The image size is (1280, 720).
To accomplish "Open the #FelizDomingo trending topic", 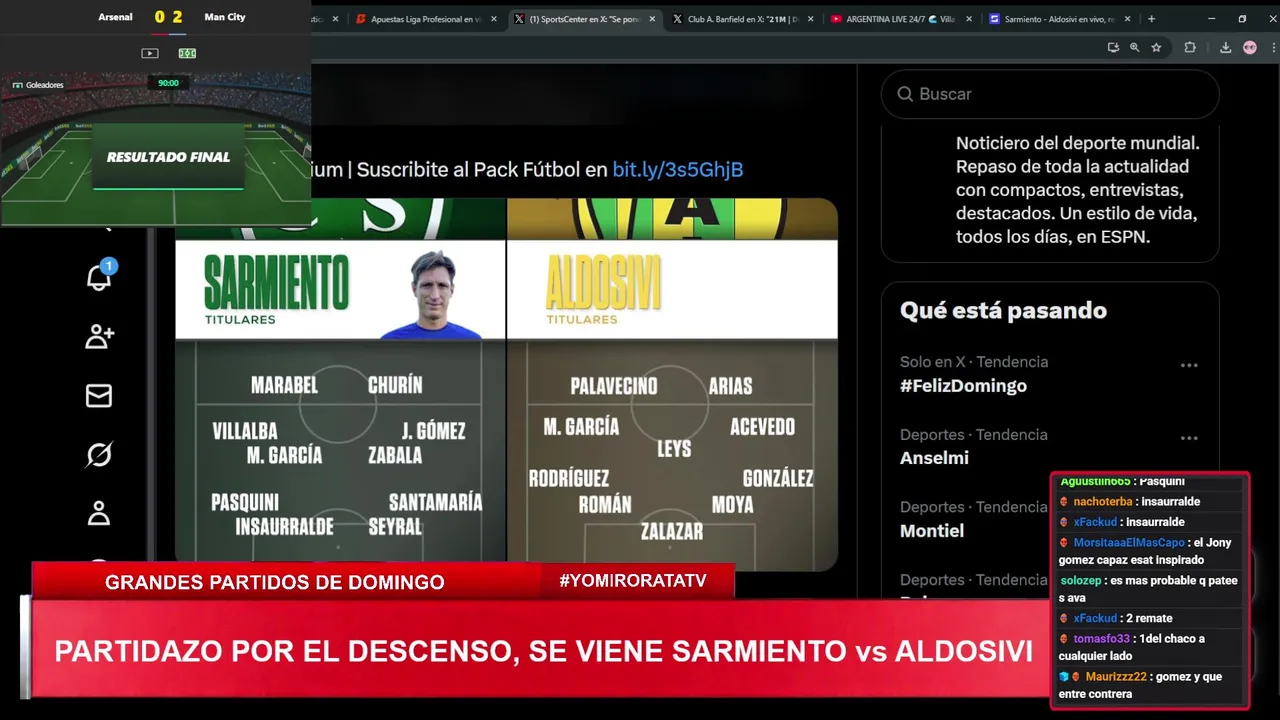I will click(963, 386).
